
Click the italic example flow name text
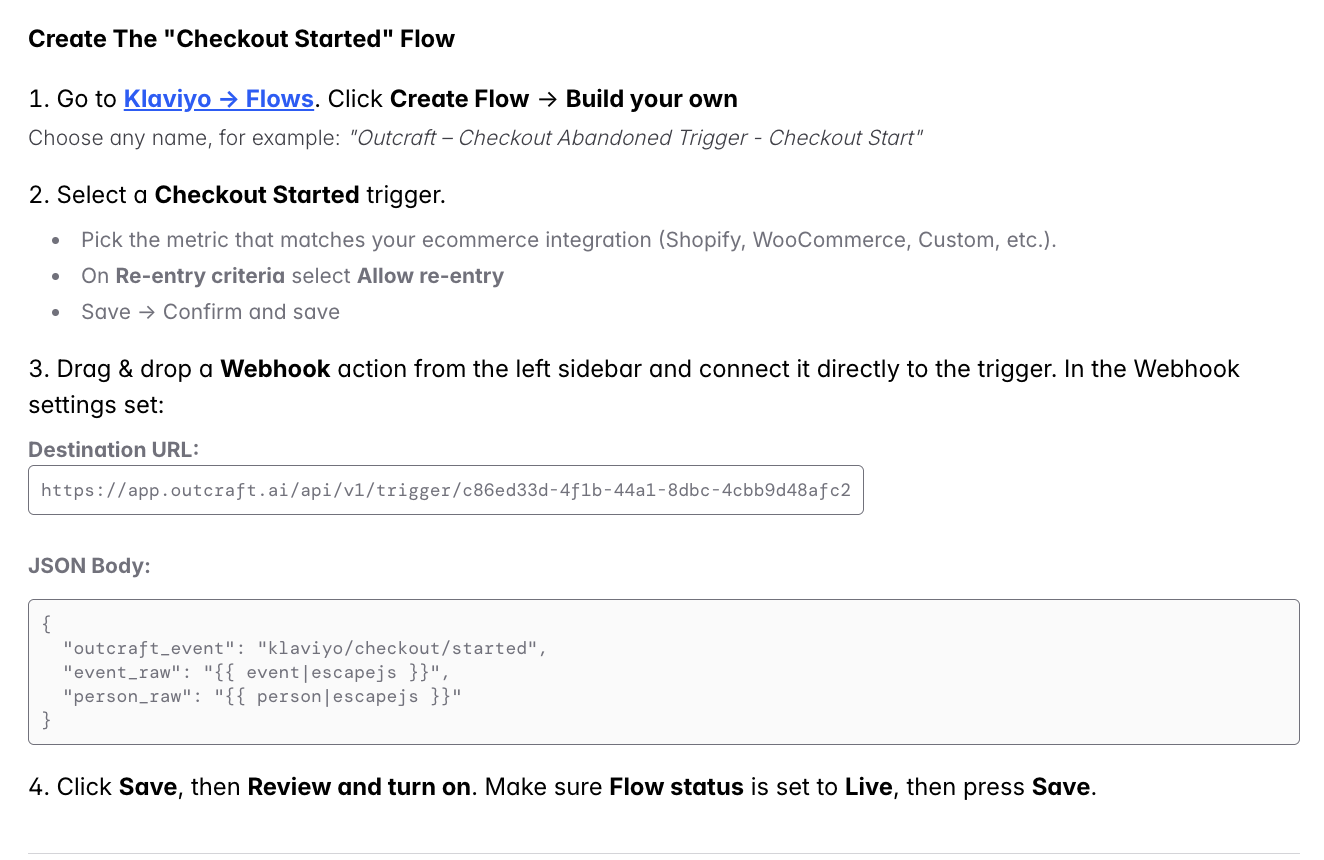coord(636,138)
